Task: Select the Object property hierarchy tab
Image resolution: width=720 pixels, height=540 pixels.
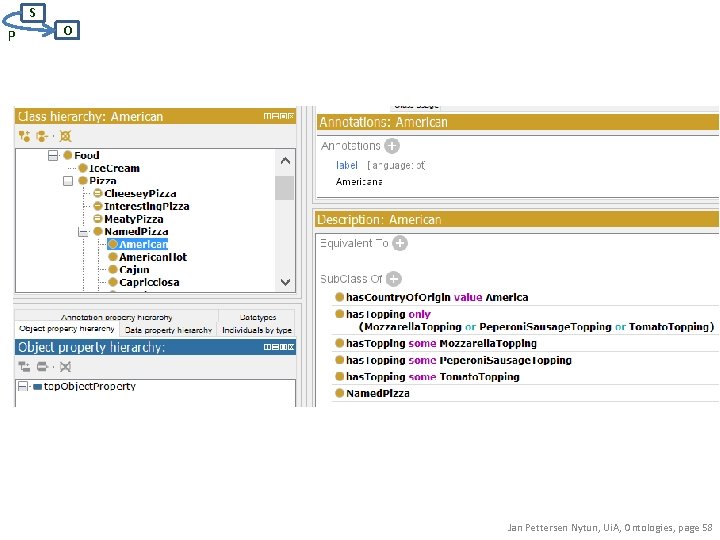Action: pos(67,329)
